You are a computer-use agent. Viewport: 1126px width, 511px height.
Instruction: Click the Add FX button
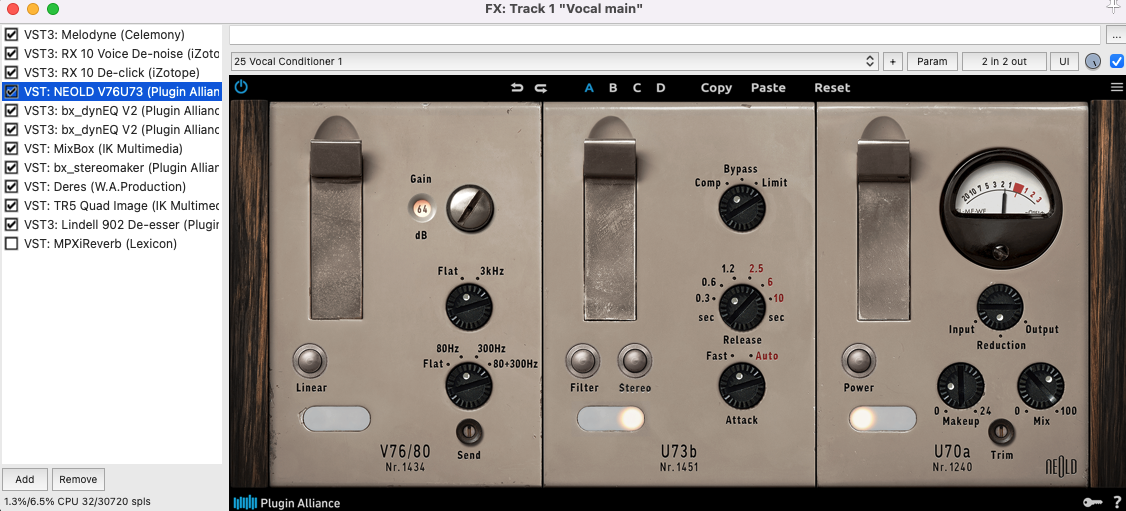25,479
